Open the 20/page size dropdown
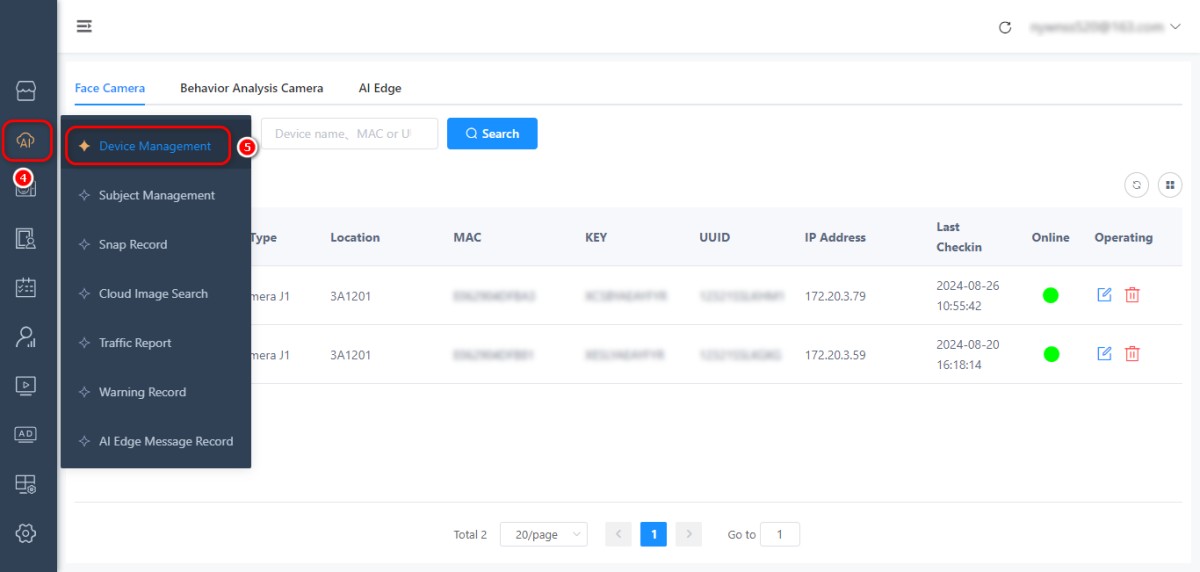 point(543,535)
